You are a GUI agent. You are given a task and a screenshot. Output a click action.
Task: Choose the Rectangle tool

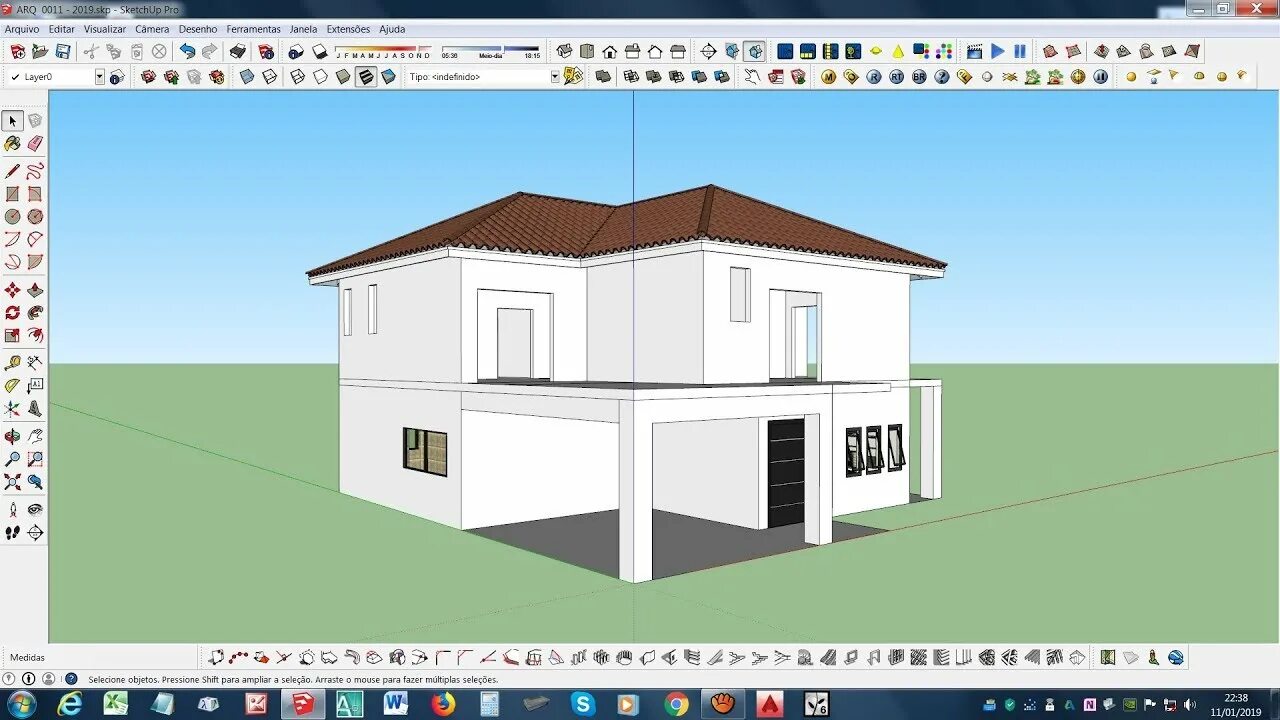(13, 194)
